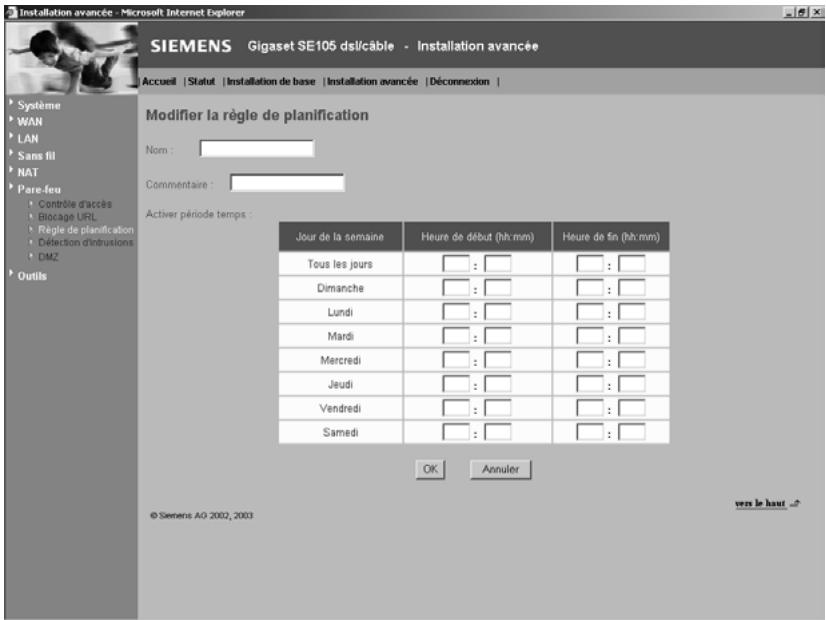Click end minutes field for Lundi

pyautogui.click(x=632, y=312)
